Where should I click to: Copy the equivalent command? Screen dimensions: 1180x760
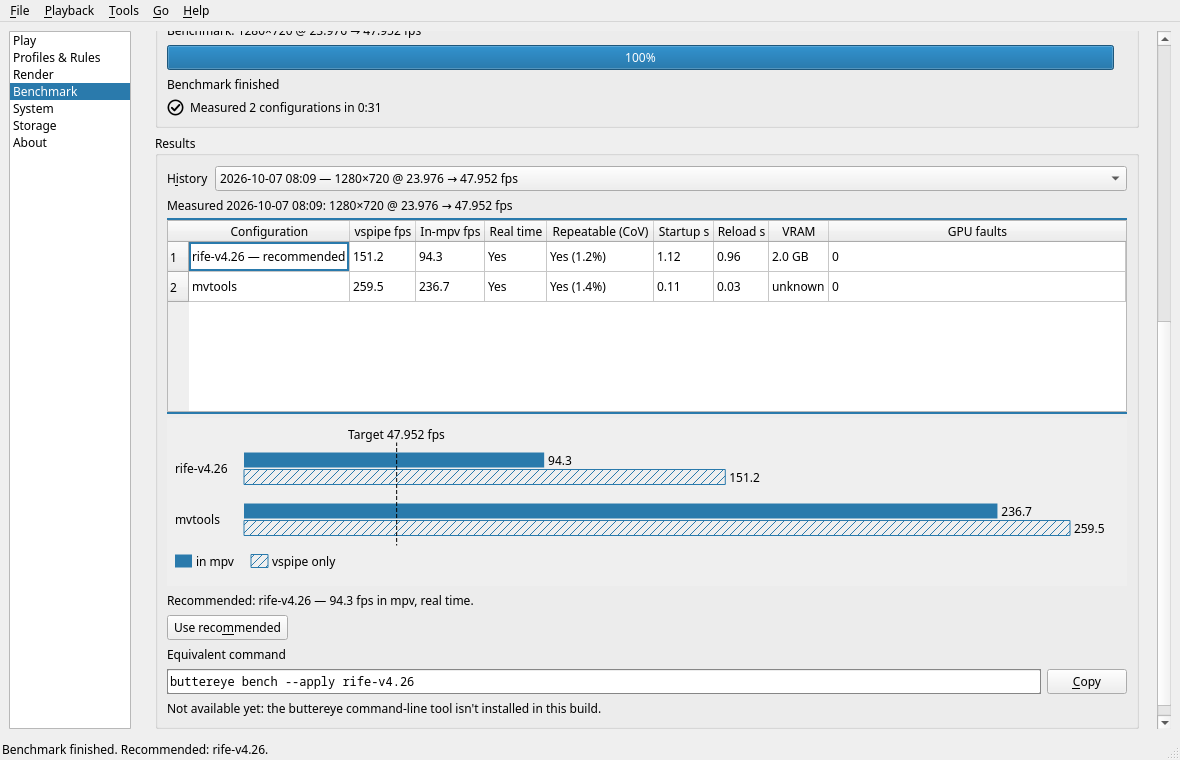(1086, 682)
